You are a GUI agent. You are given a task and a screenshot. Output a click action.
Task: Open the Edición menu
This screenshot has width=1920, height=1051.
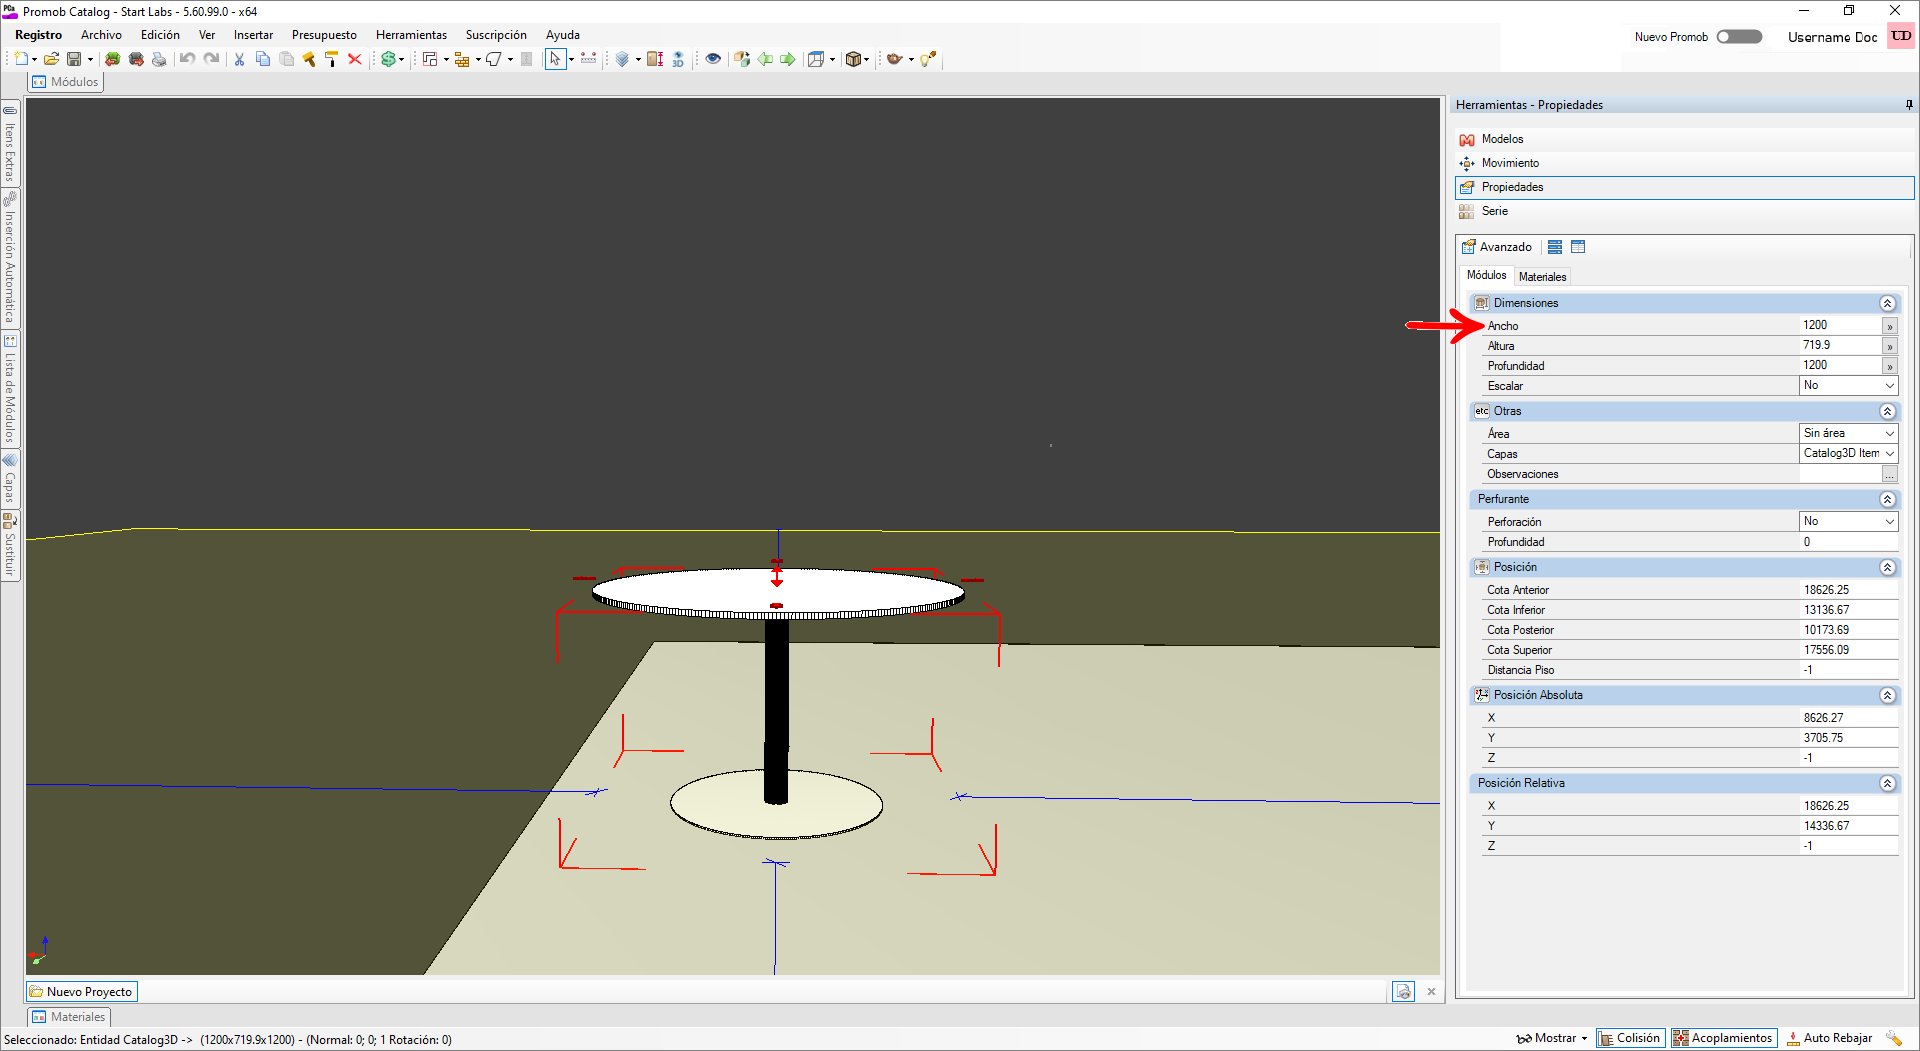pyautogui.click(x=160, y=35)
